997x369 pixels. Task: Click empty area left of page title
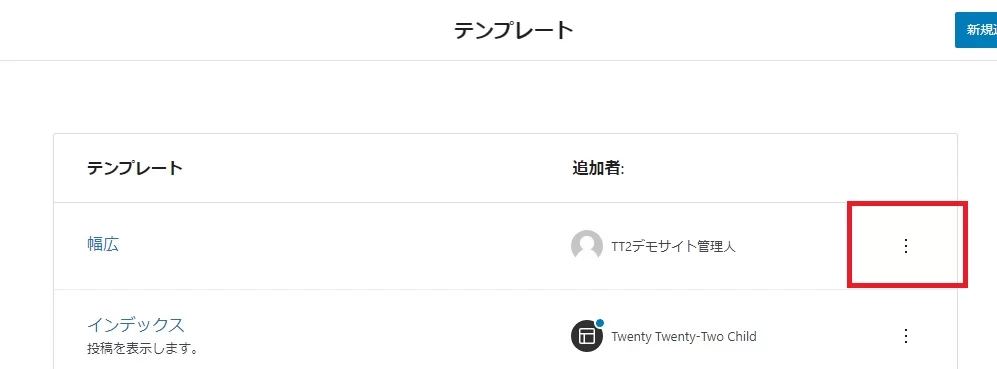click(x=223, y=30)
